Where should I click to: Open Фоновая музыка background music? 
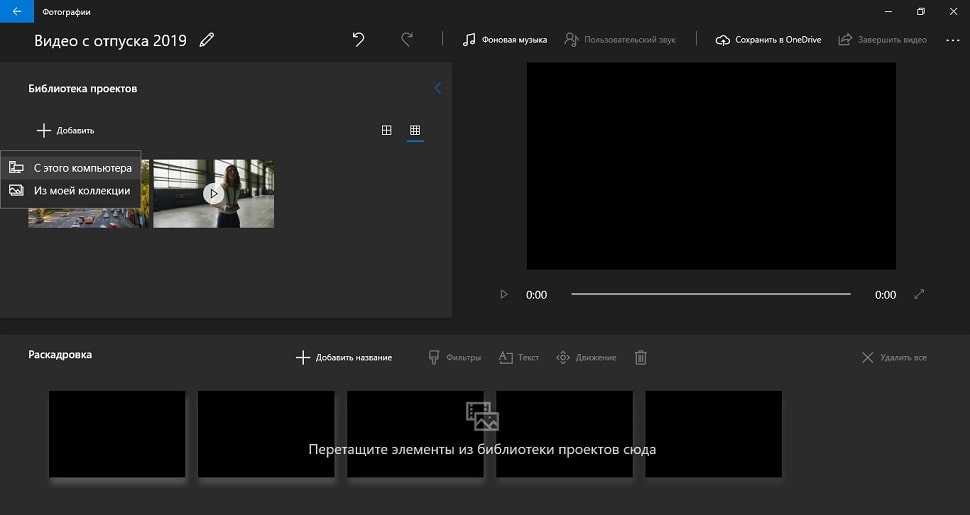(505, 40)
